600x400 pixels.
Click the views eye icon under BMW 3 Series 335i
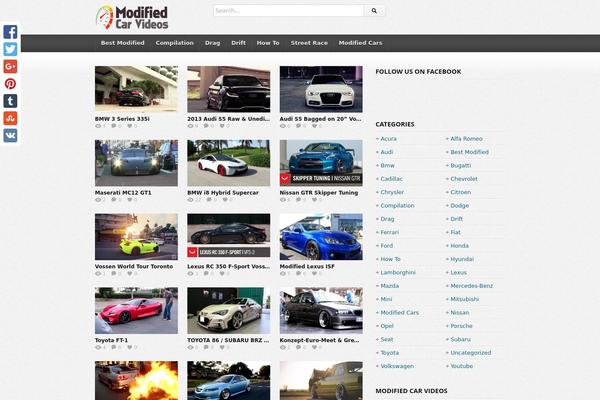[98, 126]
